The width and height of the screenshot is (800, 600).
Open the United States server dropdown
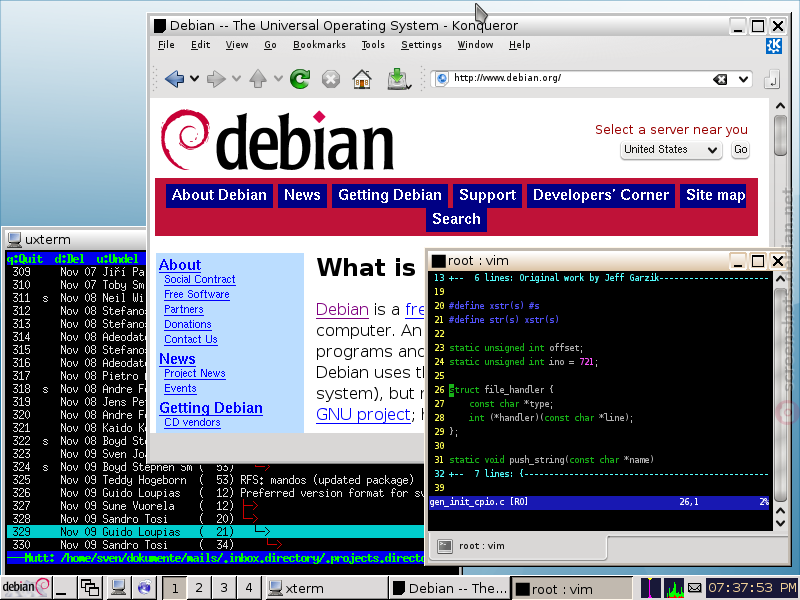[671, 150]
